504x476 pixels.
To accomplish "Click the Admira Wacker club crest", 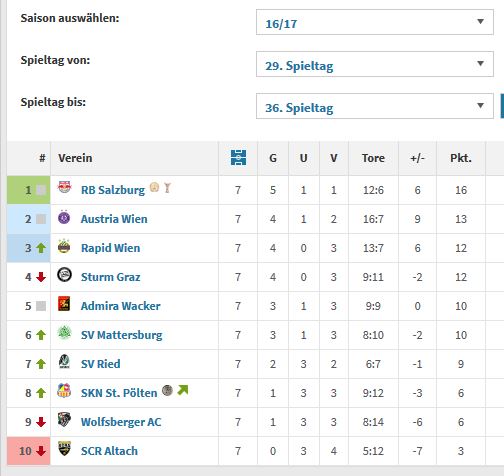I will pos(64,304).
